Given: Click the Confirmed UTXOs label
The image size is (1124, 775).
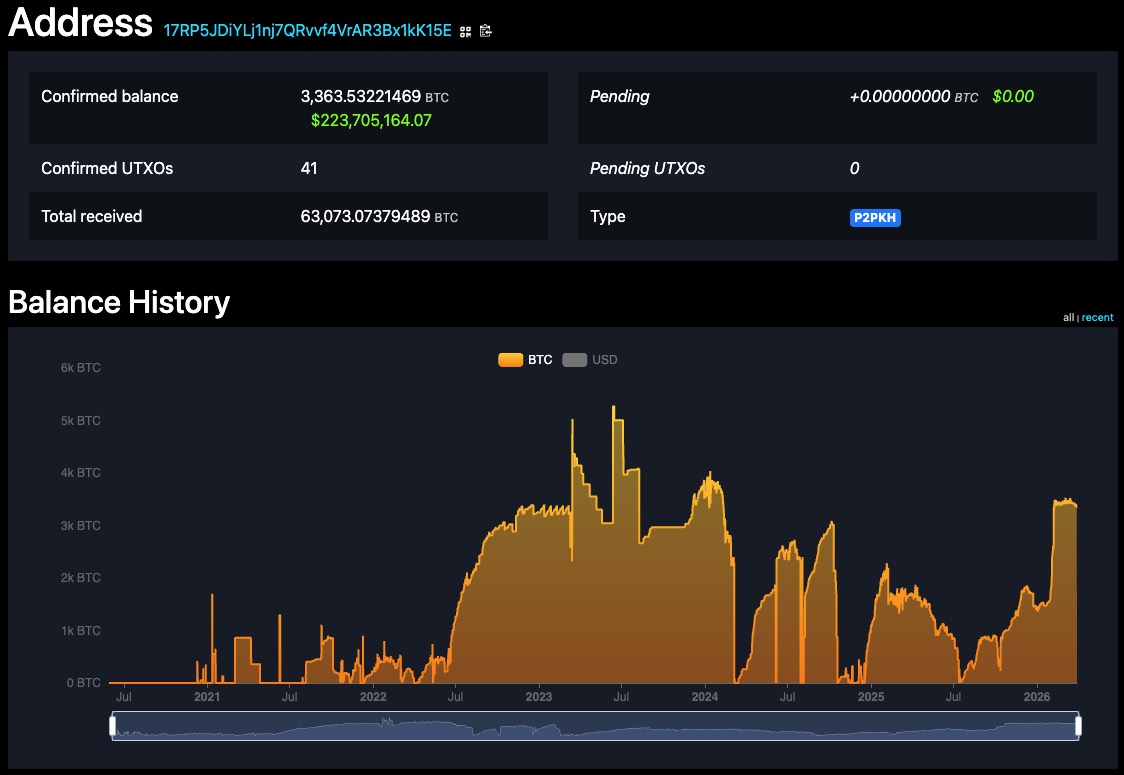Looking at the screenshot, I should [107, 168].
